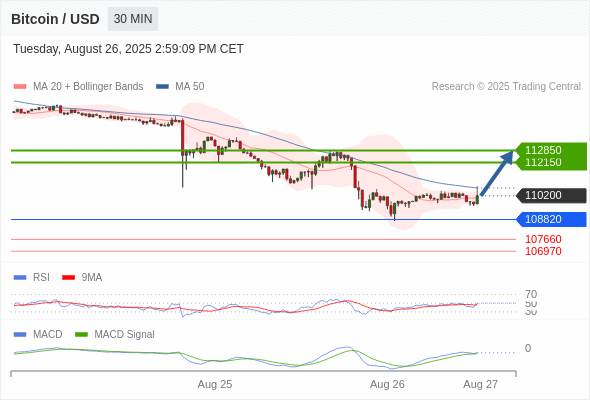Click the MA 50 legend label

point(190,87)
